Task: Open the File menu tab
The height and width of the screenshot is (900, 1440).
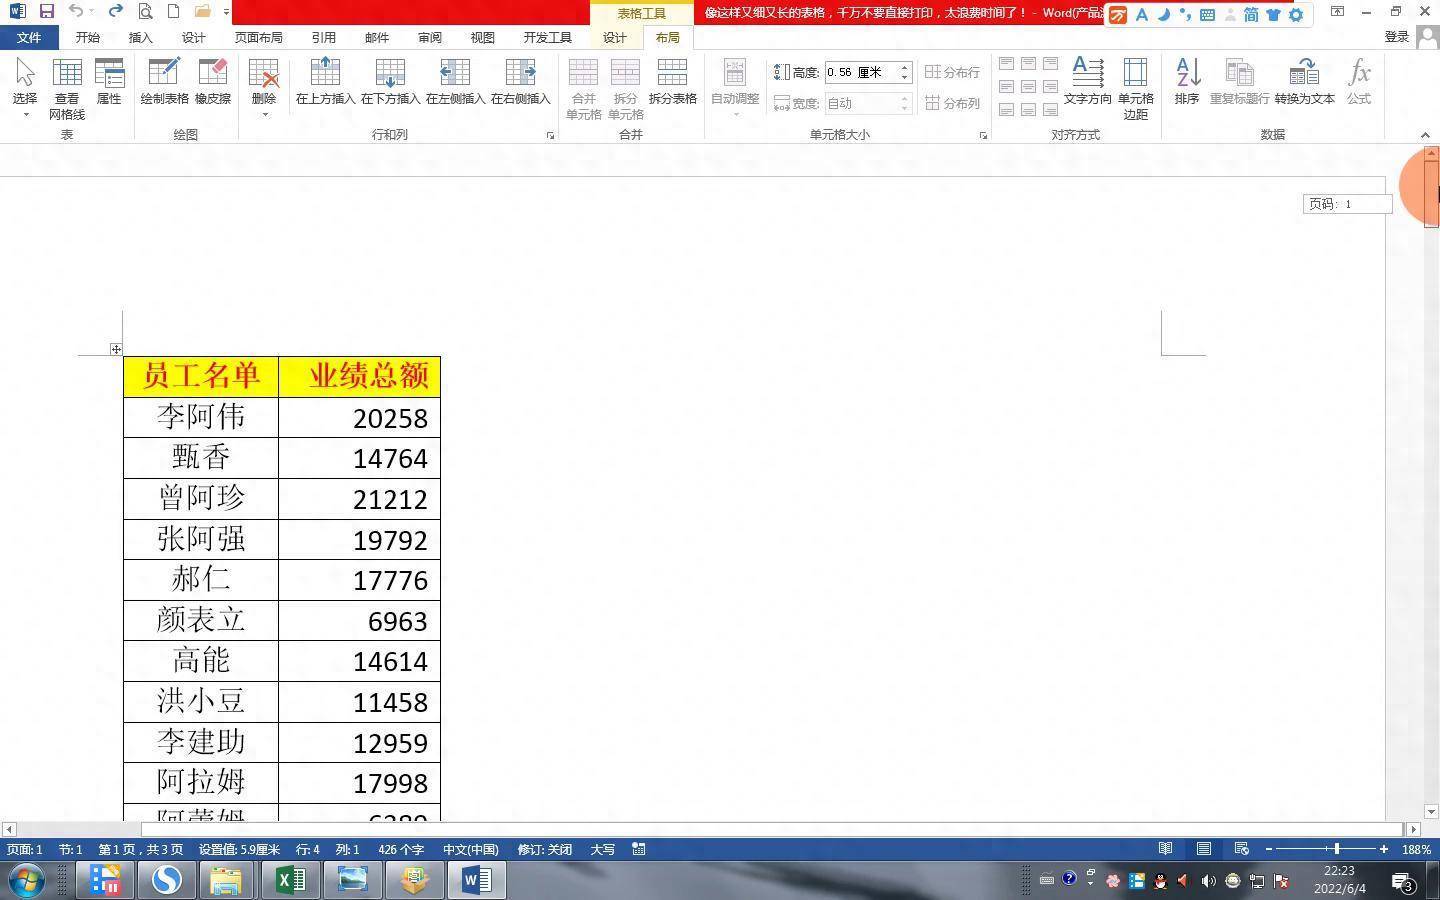Action: (29, 37)
